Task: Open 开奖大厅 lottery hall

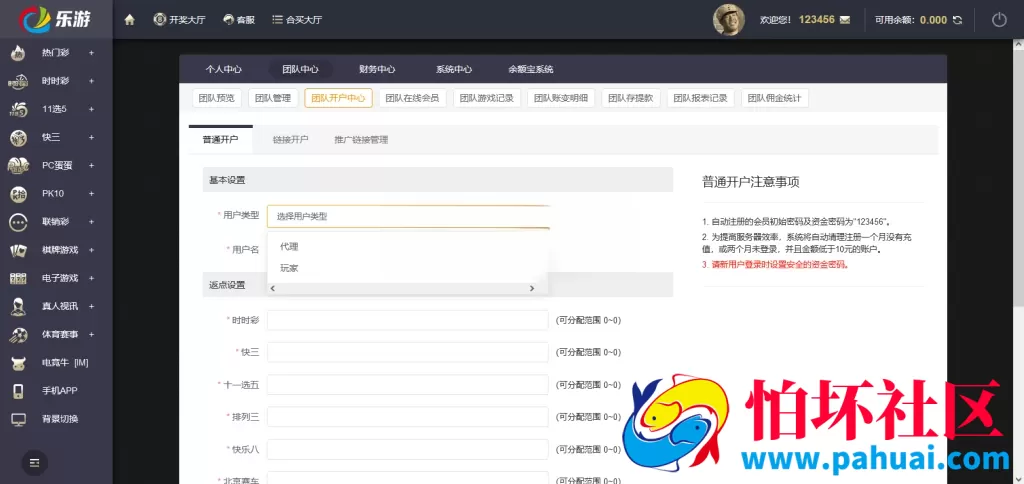Action: (x=179, y=20)
